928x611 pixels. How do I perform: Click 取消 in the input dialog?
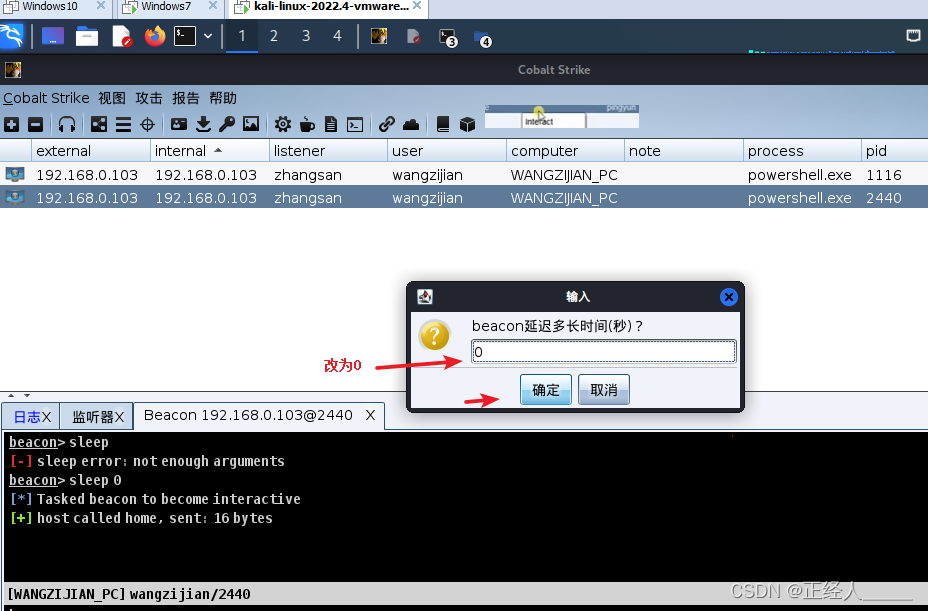604,390
